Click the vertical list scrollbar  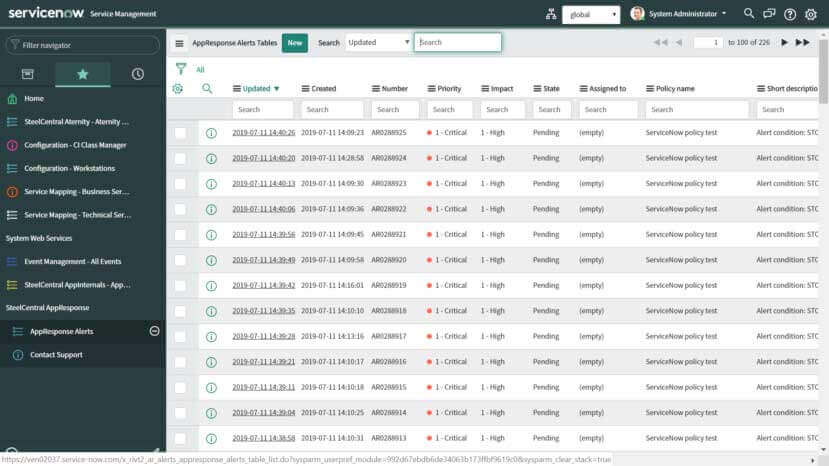pyautogui.click(x=823, y=71)
